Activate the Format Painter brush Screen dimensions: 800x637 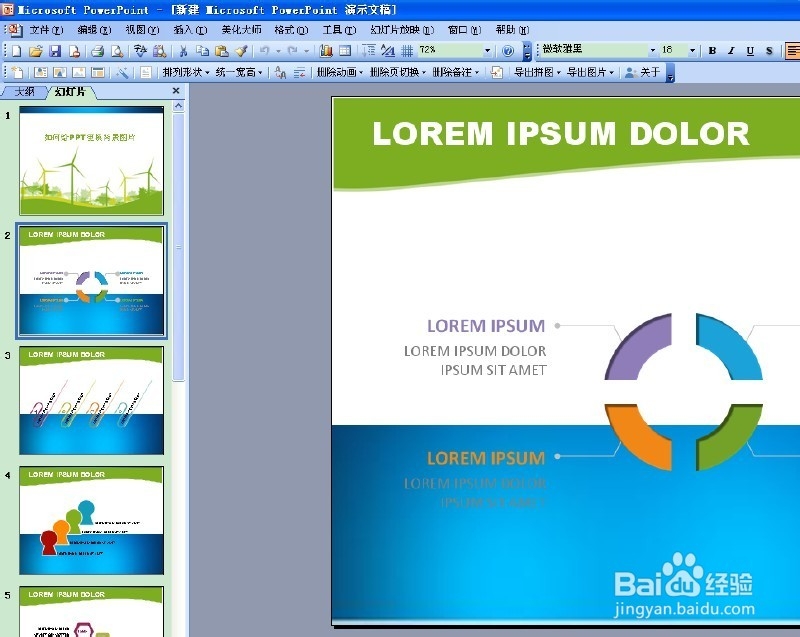tap(241, 50)
